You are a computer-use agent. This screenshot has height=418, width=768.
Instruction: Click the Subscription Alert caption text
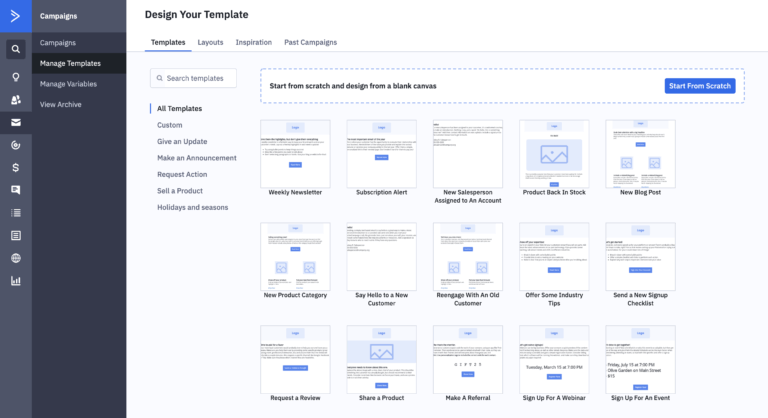(382, 193)
